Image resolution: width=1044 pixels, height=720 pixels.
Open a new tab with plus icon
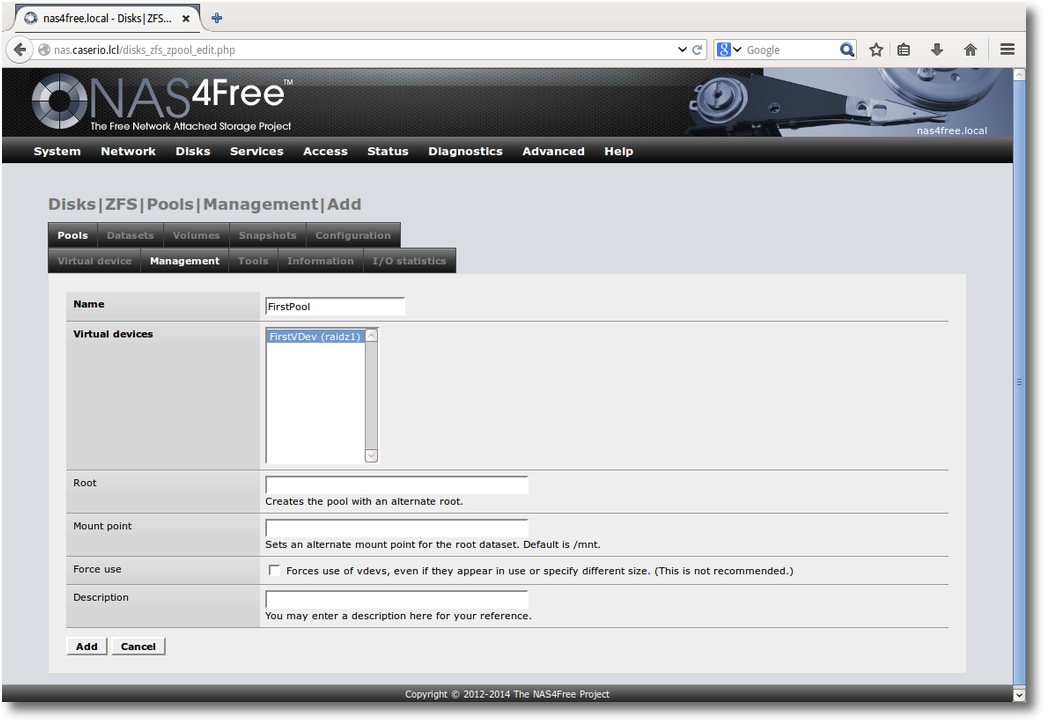[x=216, y=18]
